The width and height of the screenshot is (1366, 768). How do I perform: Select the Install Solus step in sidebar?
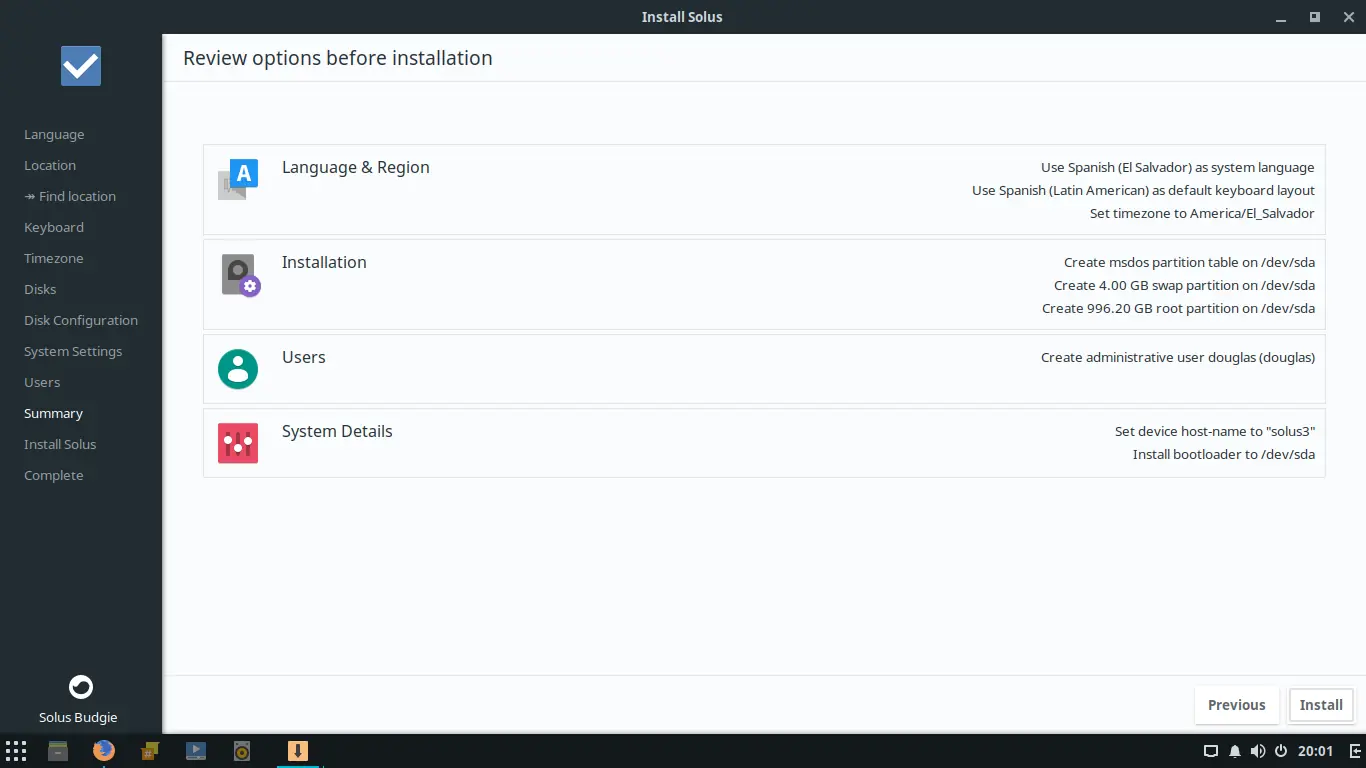pyautogui.click(x=60, y=445)
